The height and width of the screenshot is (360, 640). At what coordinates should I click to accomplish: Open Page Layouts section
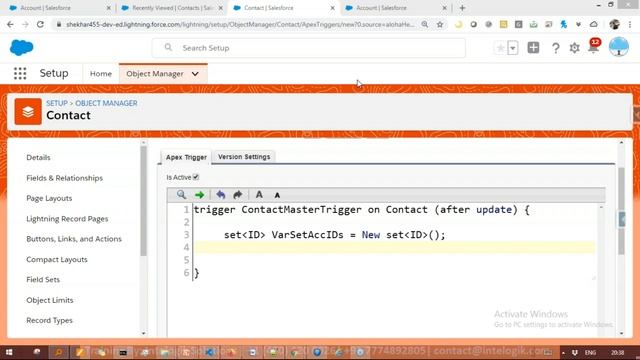click(49, 198)
